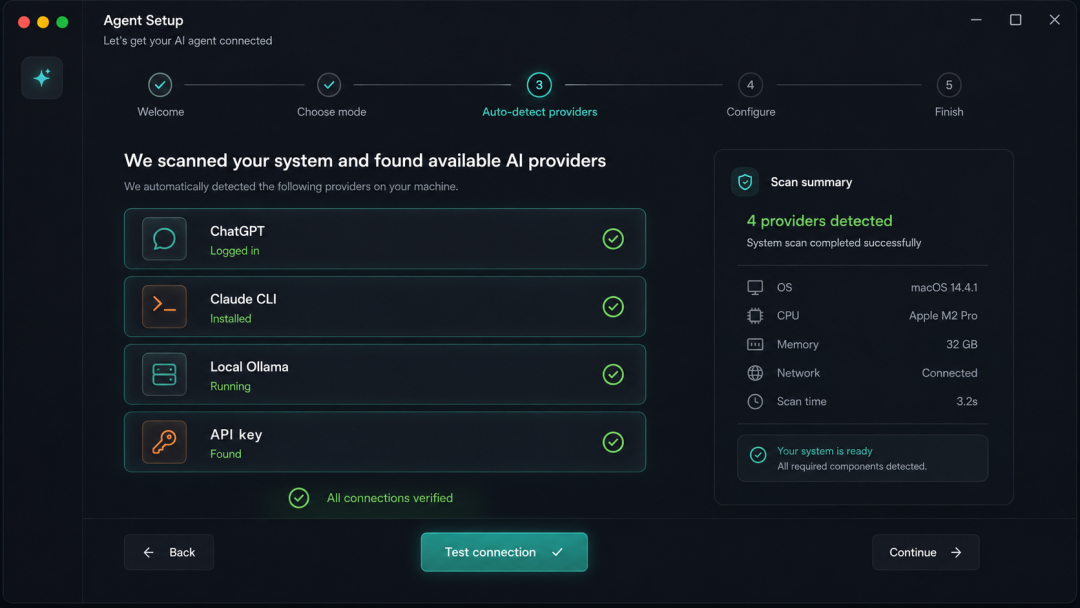The width and height of the screenshot is (1080, 608).
Task: Click the 'Logged in' status under ChatGPT
Action: (x=235, y=251)
